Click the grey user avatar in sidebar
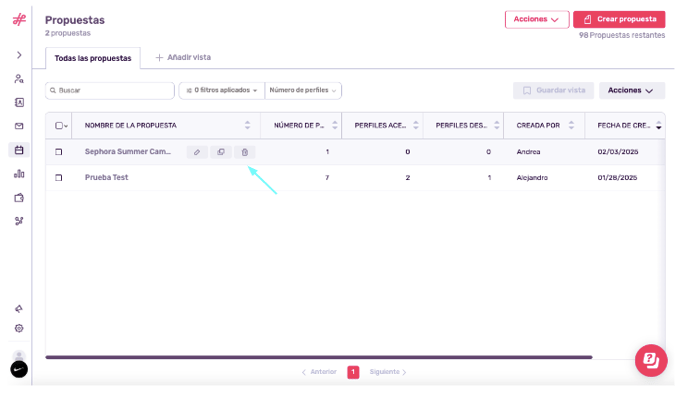Screen dimensions: 688x397 (x=19, y=355)
